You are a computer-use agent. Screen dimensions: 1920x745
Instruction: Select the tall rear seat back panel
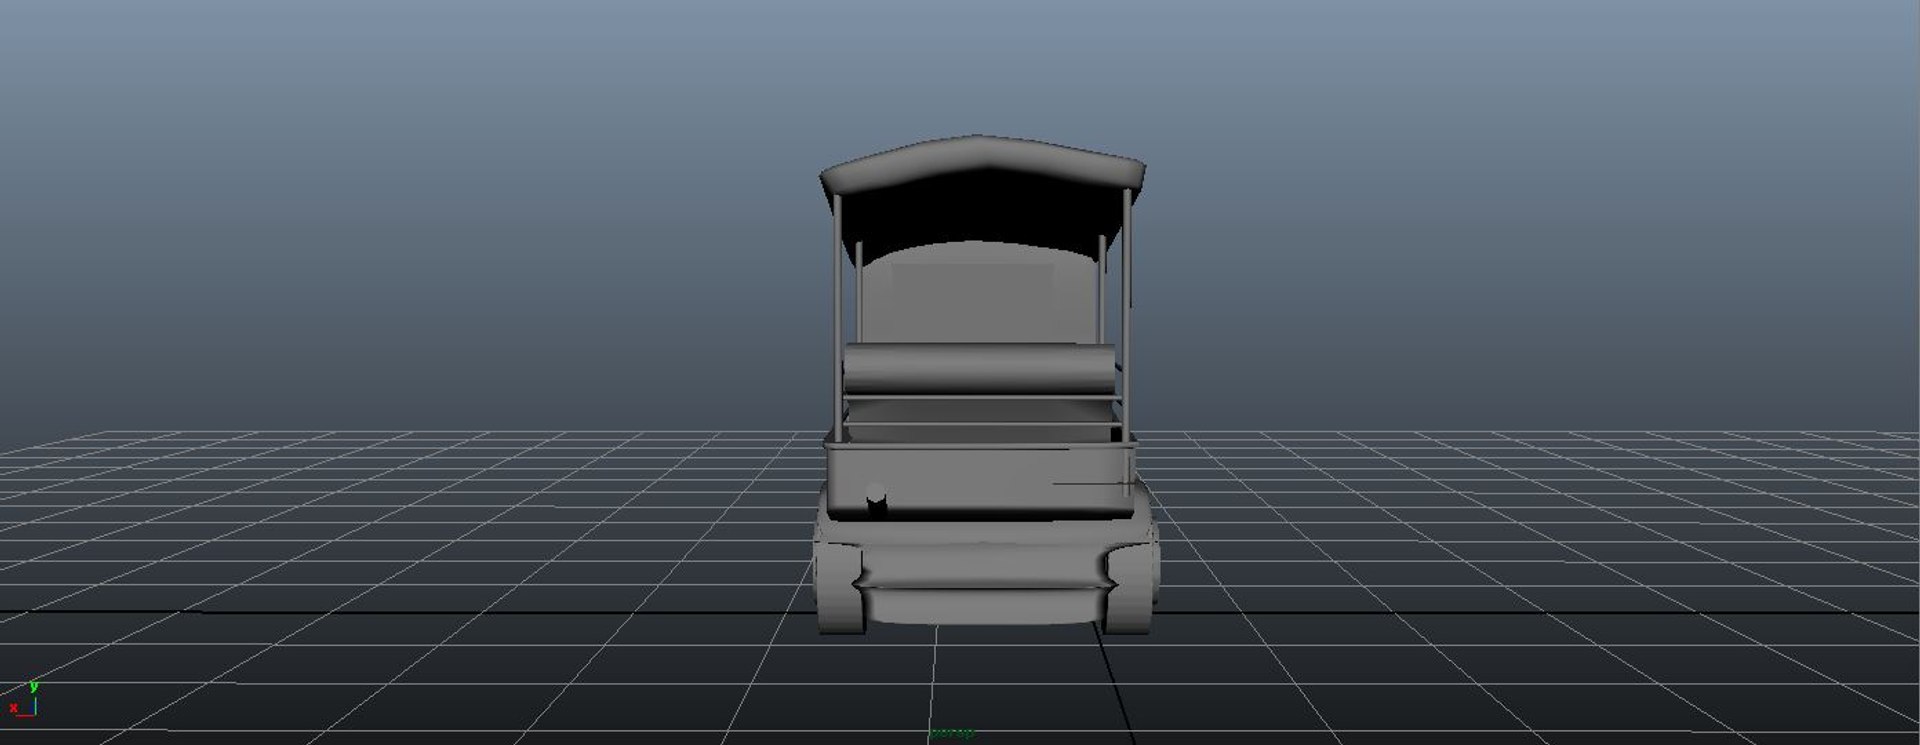(x=979, y=292)
